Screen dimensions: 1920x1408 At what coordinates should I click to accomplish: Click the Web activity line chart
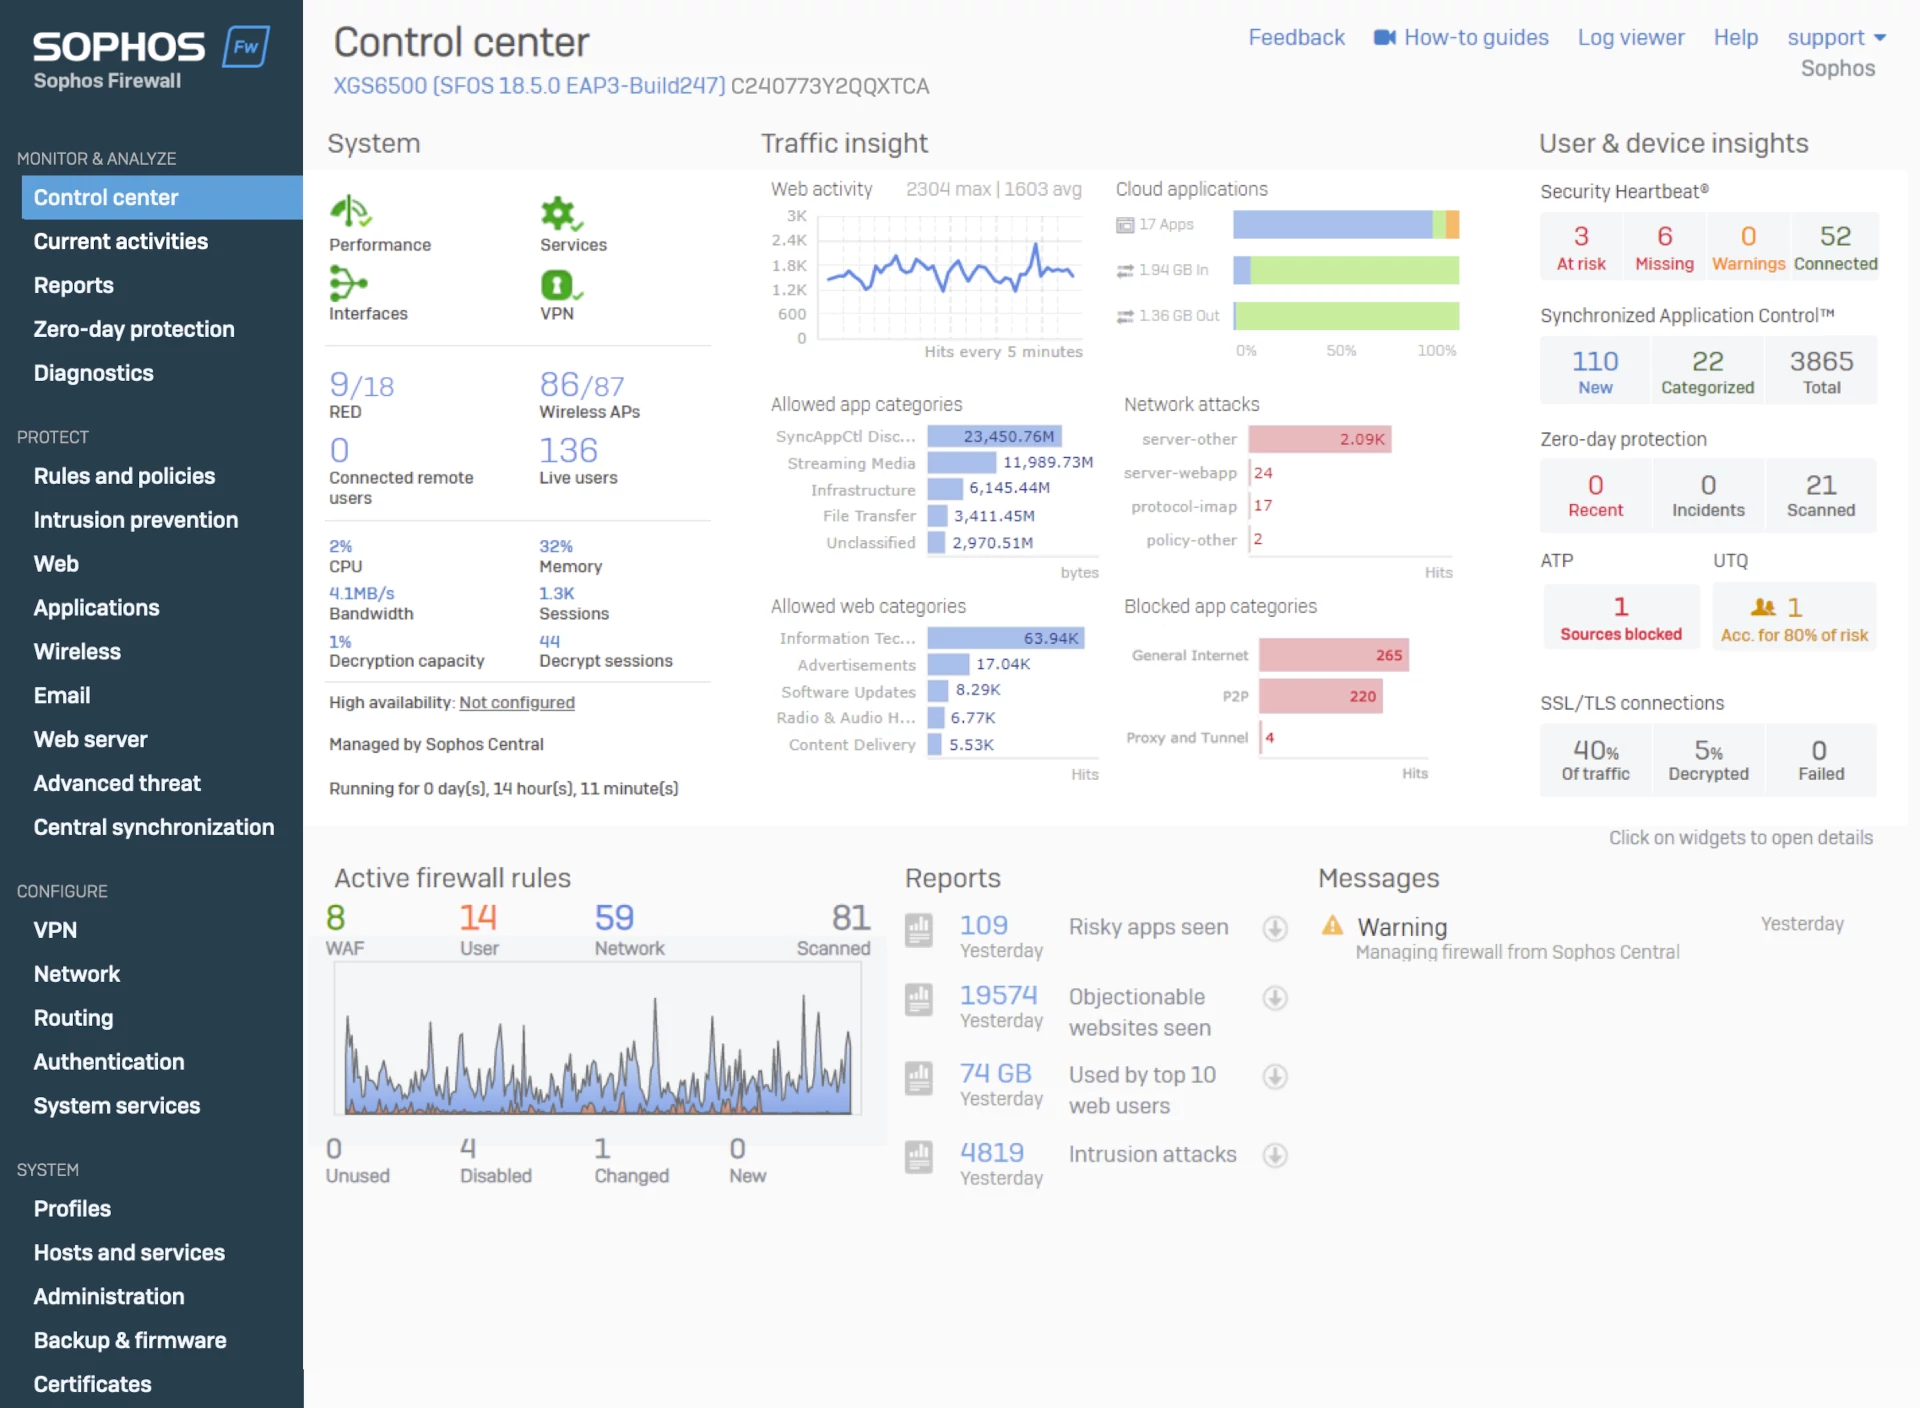(x=950, y=277)
